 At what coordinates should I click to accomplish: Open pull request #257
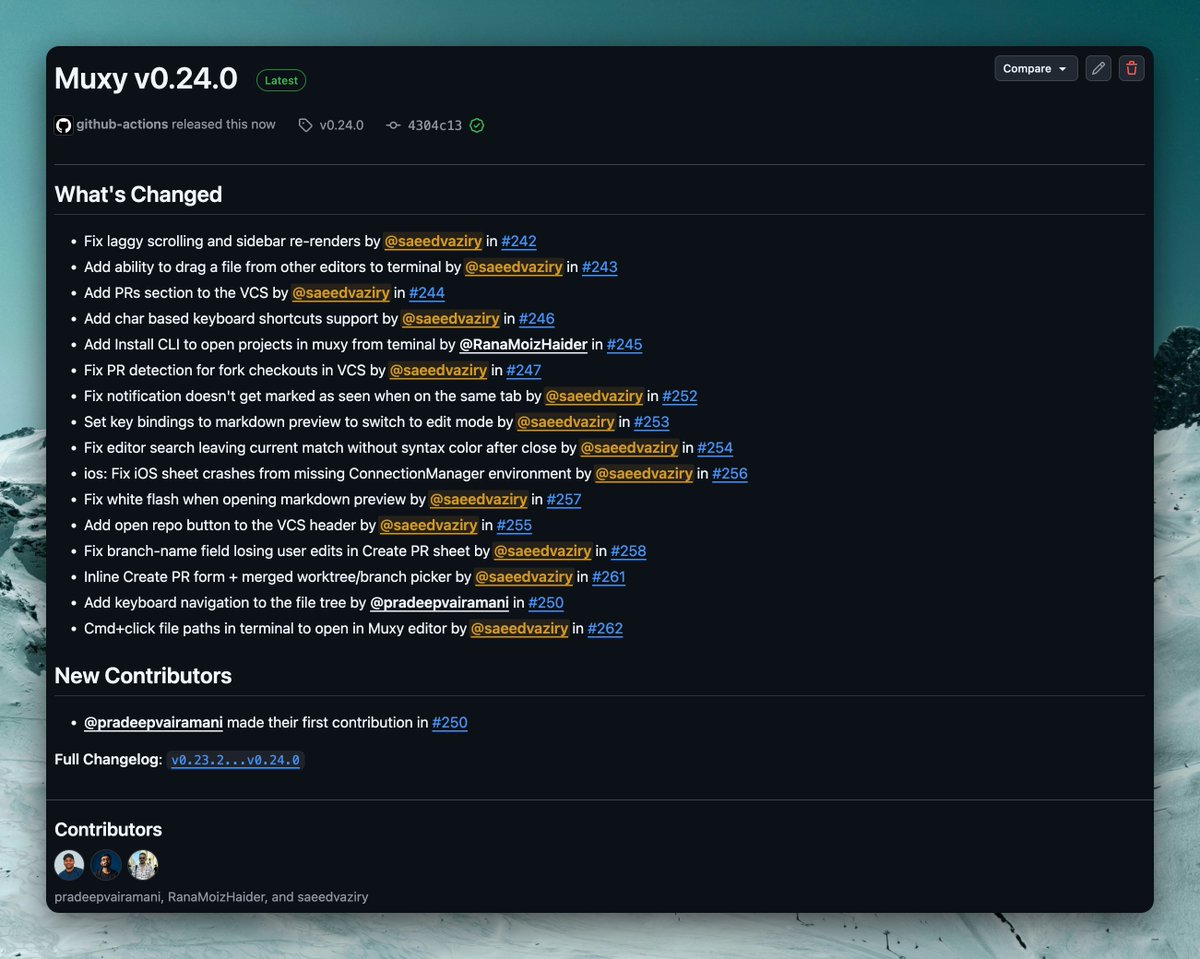pyautogui.click(x=563, y=500)
